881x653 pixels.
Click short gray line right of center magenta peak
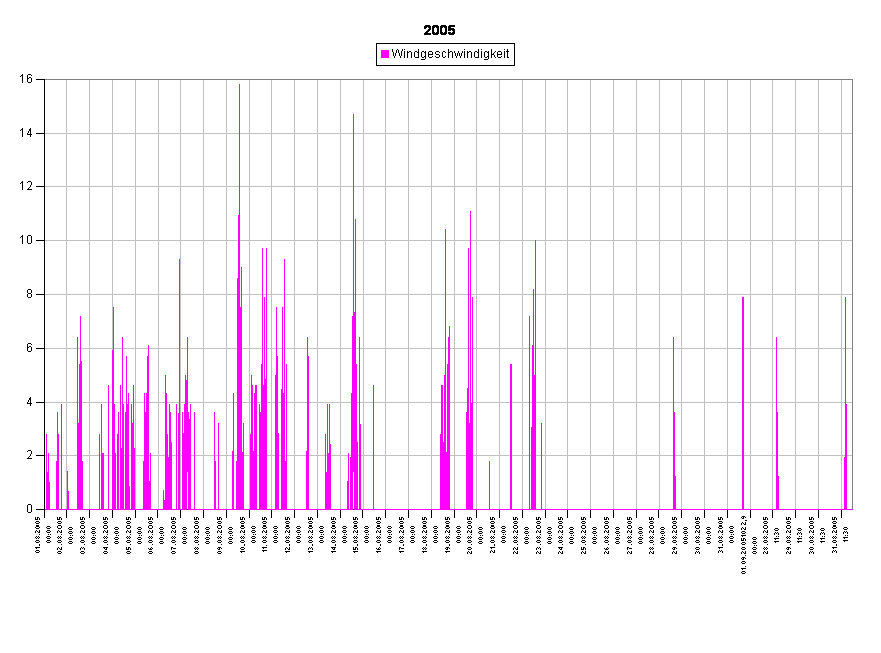pos(489,485)
